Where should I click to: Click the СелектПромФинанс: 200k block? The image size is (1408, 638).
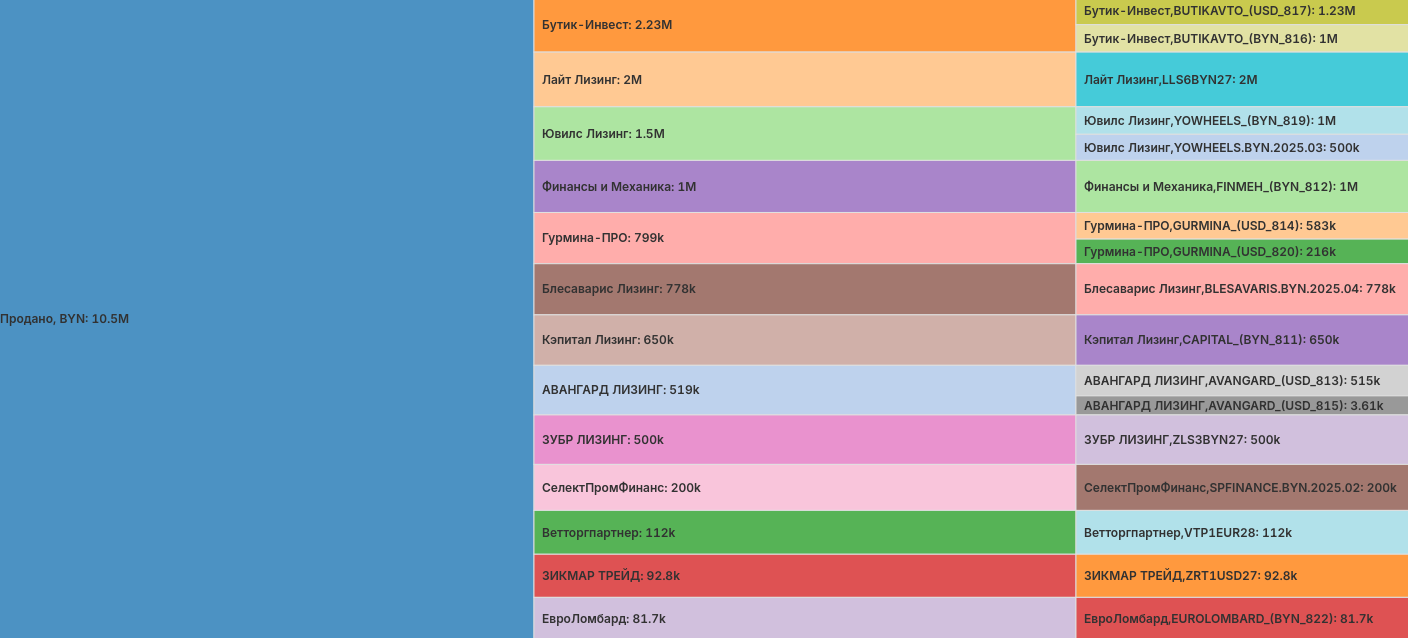(x=804, y=488)
